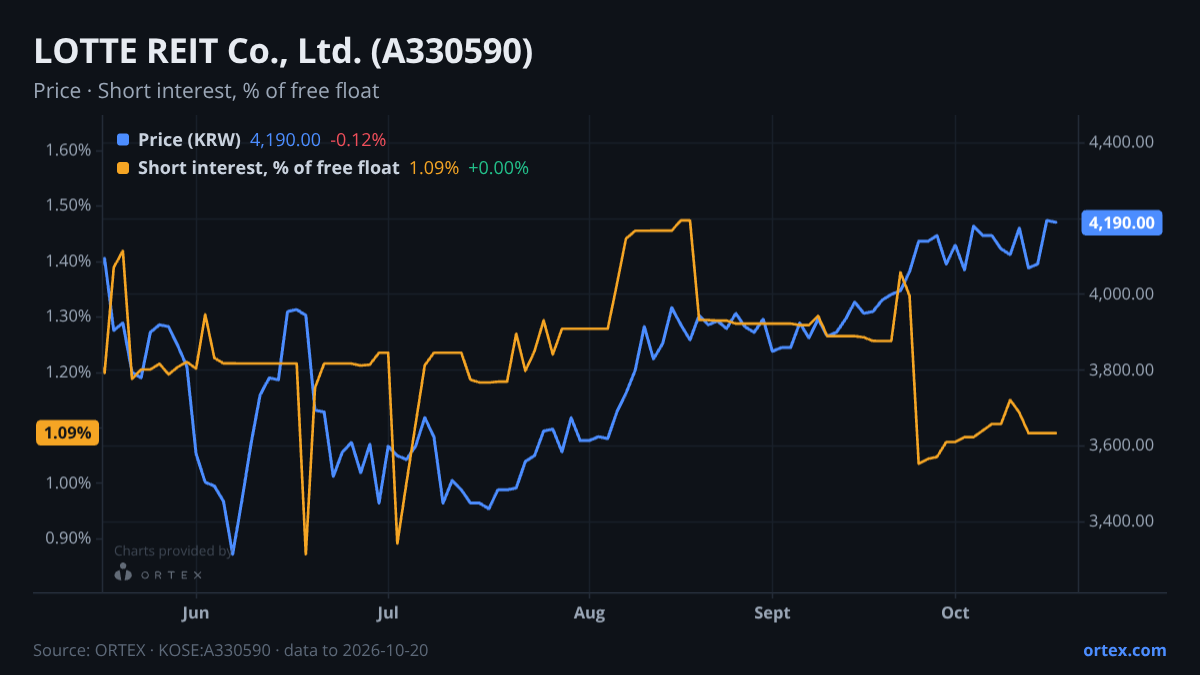Click the Source: ORTEX footer text
This screenshot has height=675, width=1200.
[x=231, y=650]
